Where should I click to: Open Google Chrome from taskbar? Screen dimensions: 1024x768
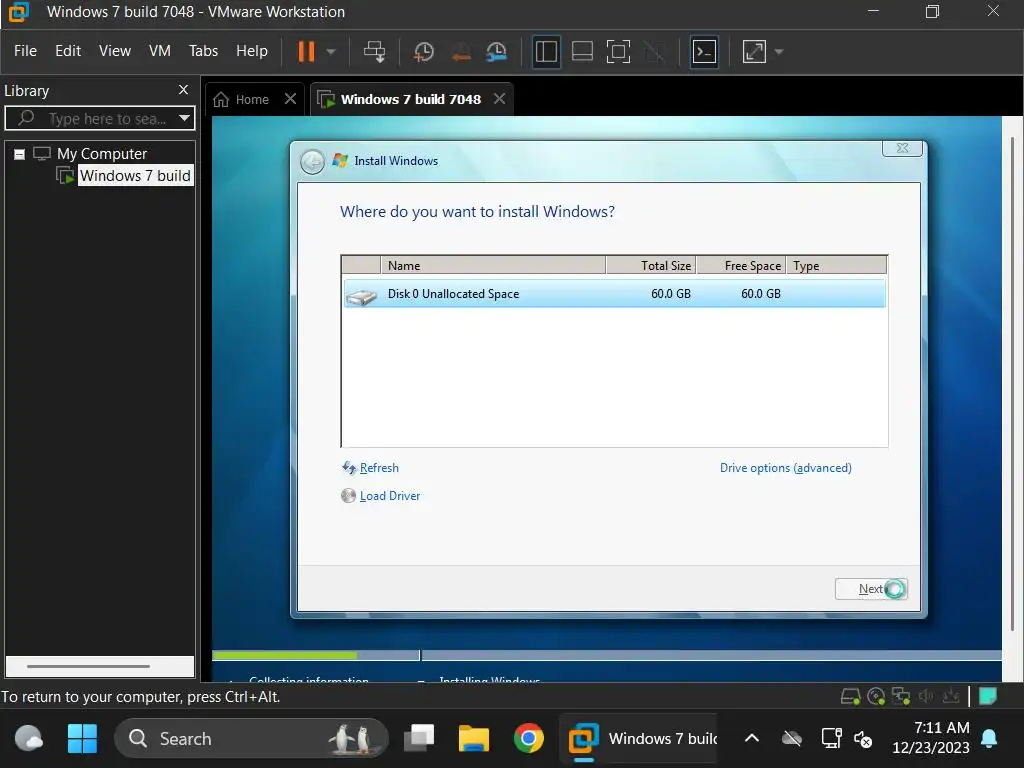[528, 739]
